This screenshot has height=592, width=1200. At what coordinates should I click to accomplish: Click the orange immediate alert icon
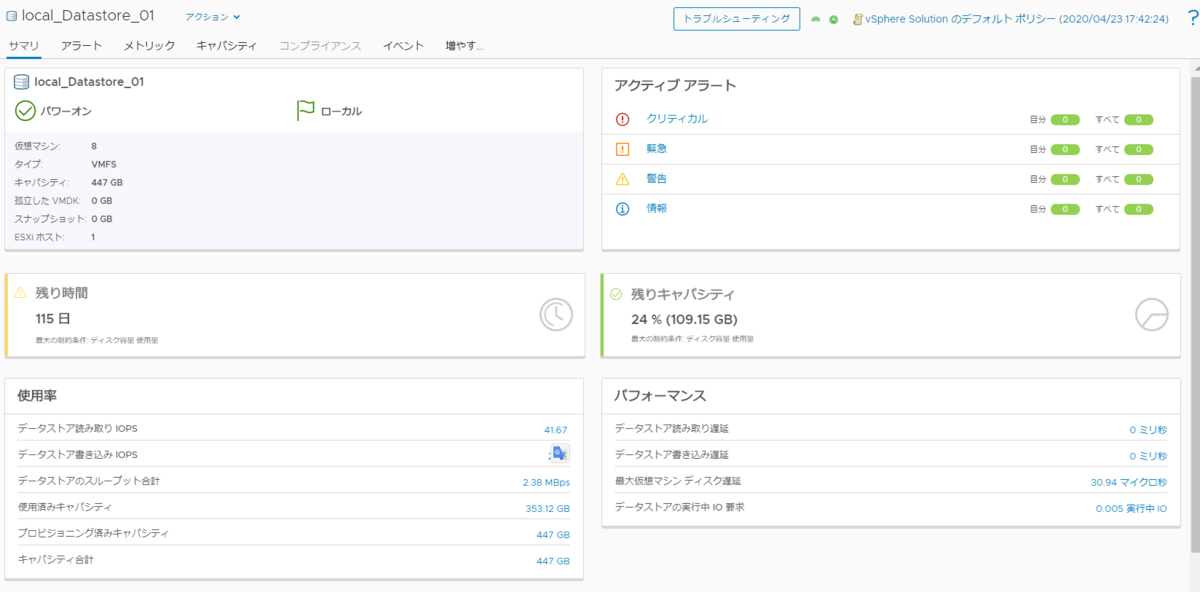pyautogui.click(x=622, y=149)
